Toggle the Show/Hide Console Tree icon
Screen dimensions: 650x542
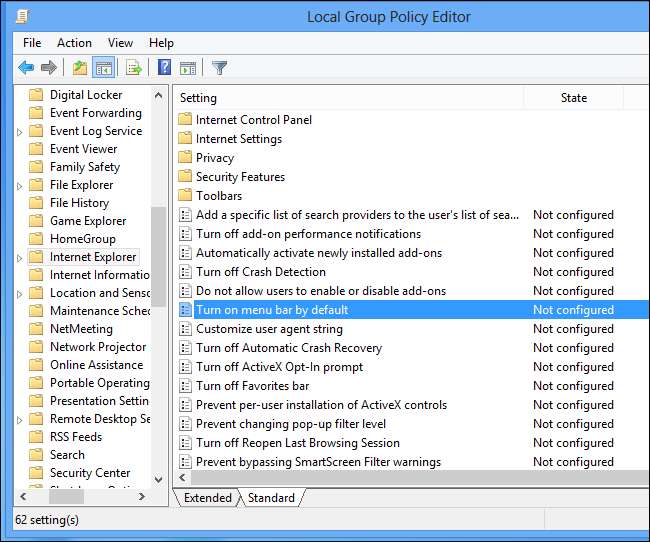coord(102,68)
